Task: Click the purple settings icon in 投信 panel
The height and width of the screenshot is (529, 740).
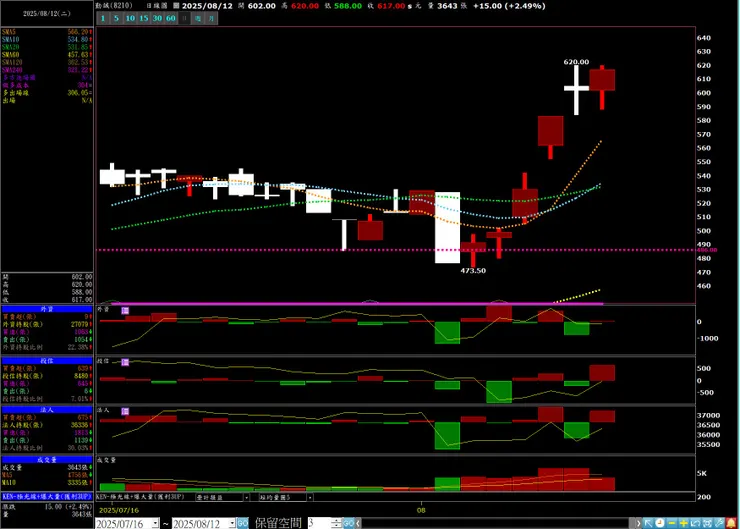Action: tap(125, 362)
